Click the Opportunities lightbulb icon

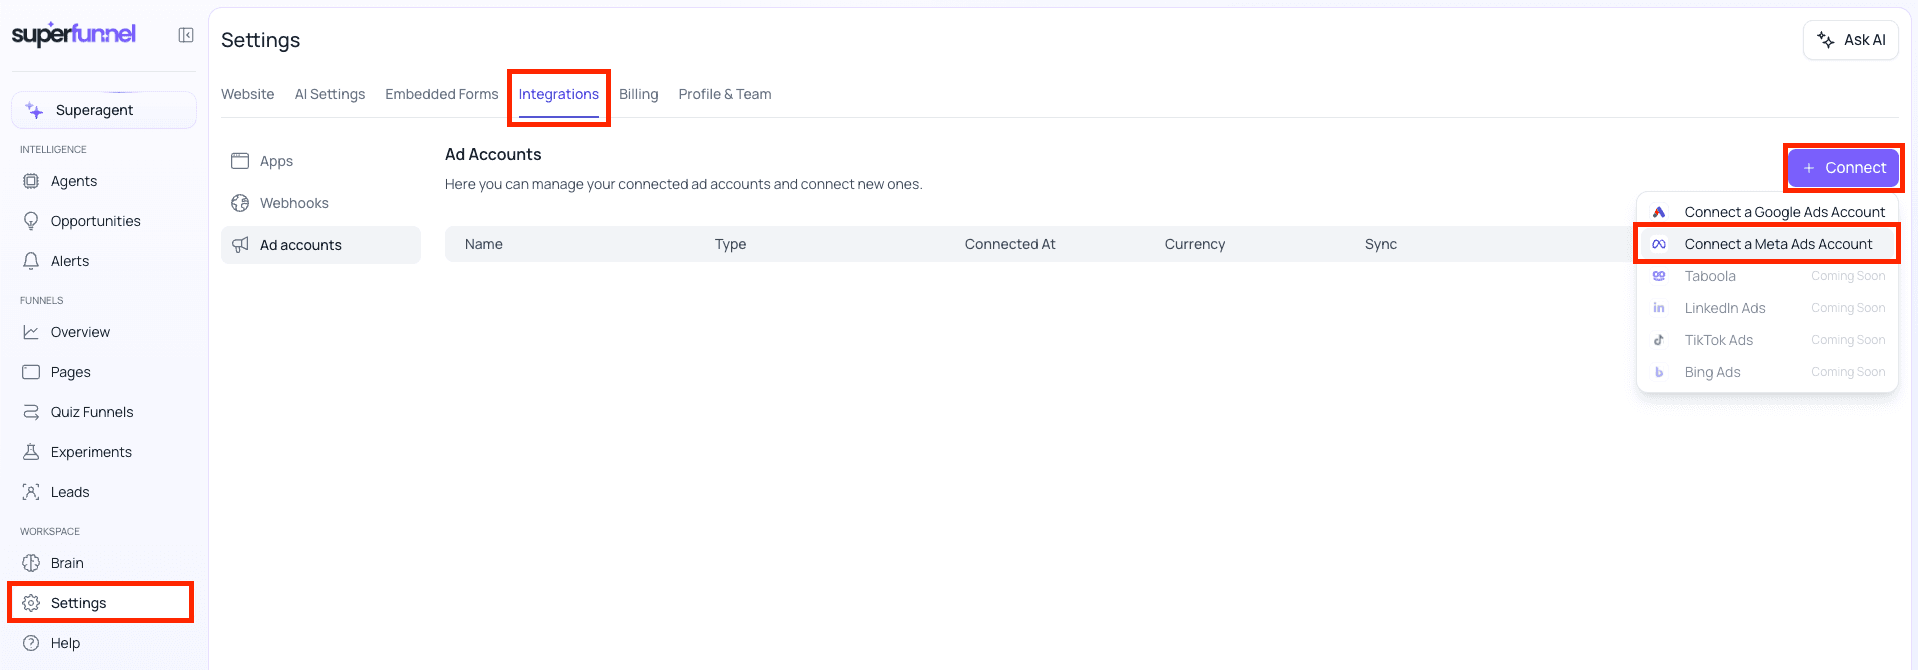(x=31, y=221)
